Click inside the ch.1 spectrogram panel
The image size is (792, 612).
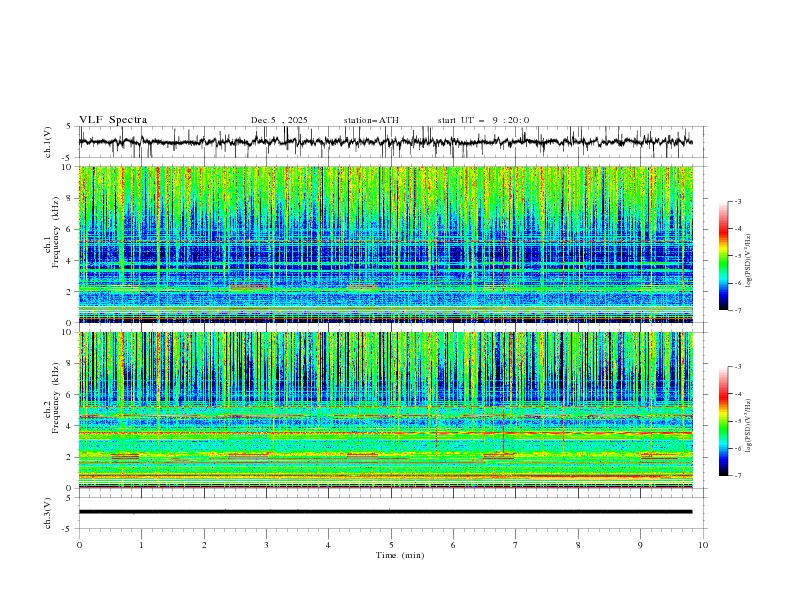coord(385,244)
